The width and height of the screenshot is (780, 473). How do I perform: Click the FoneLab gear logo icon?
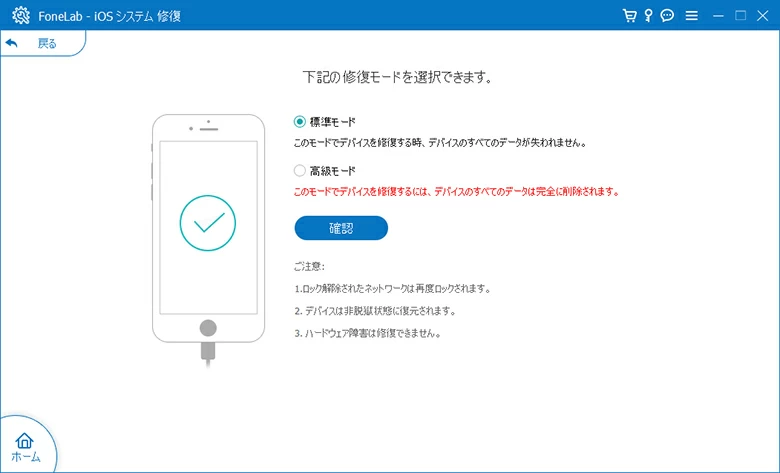pos(21,16)
